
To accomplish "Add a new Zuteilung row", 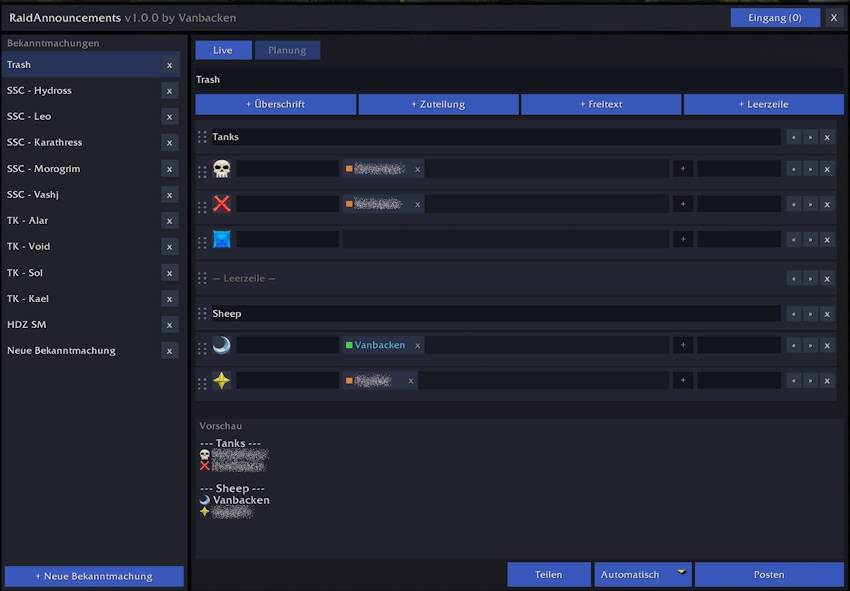I will [x=439, y=104].
